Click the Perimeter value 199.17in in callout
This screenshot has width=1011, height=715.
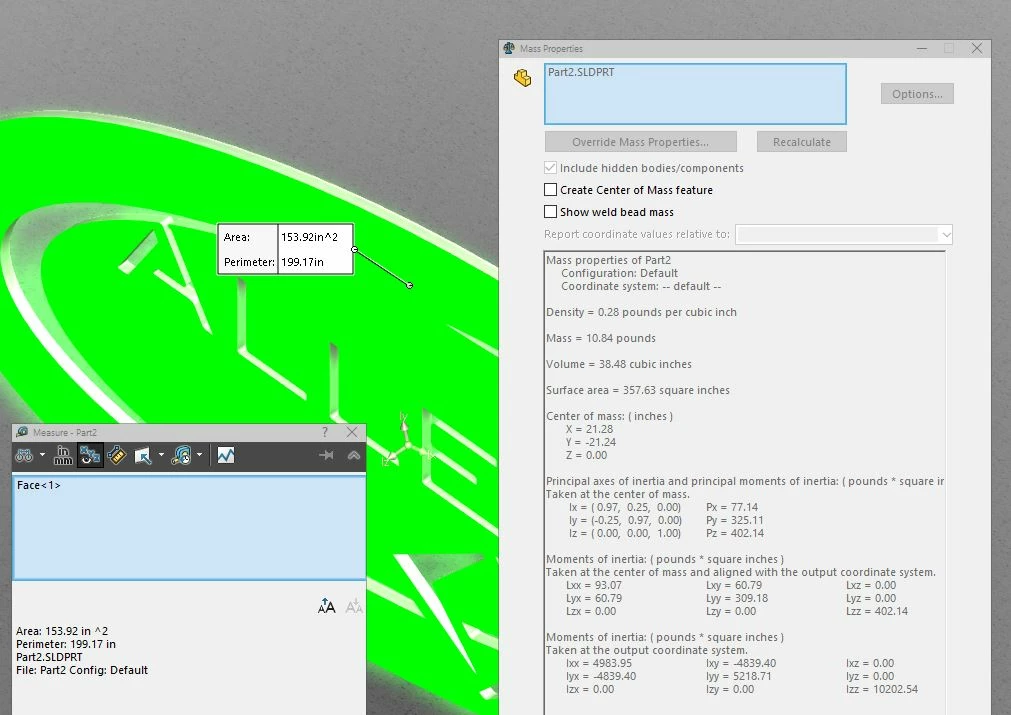point(302,262)
